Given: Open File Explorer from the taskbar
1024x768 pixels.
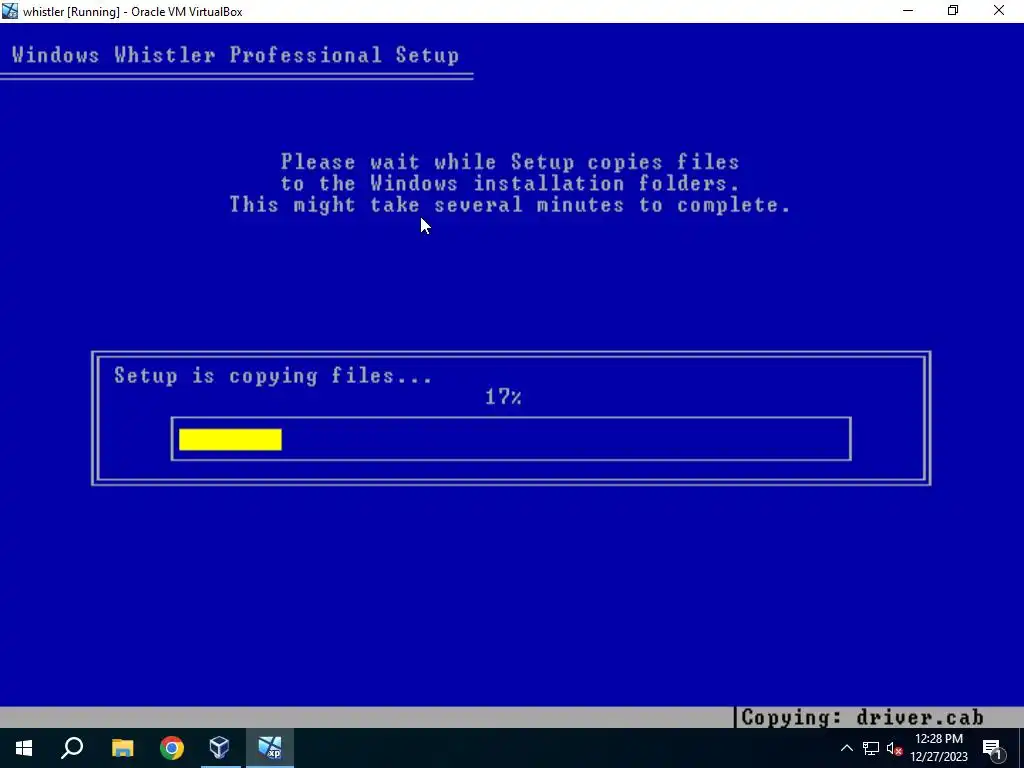Looking at the screenshot, I should click(x=122, y=748).
